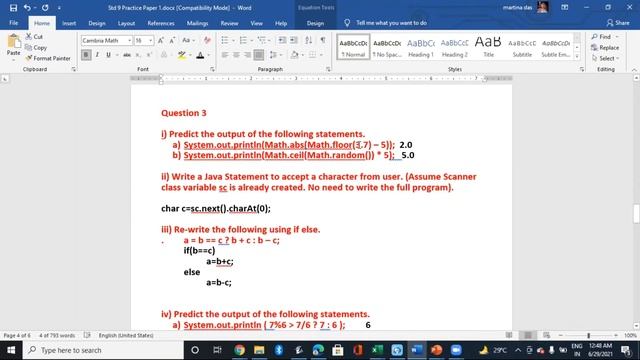
Task: Switch to Web Layout view in status bar
Action: pos(547,335)
